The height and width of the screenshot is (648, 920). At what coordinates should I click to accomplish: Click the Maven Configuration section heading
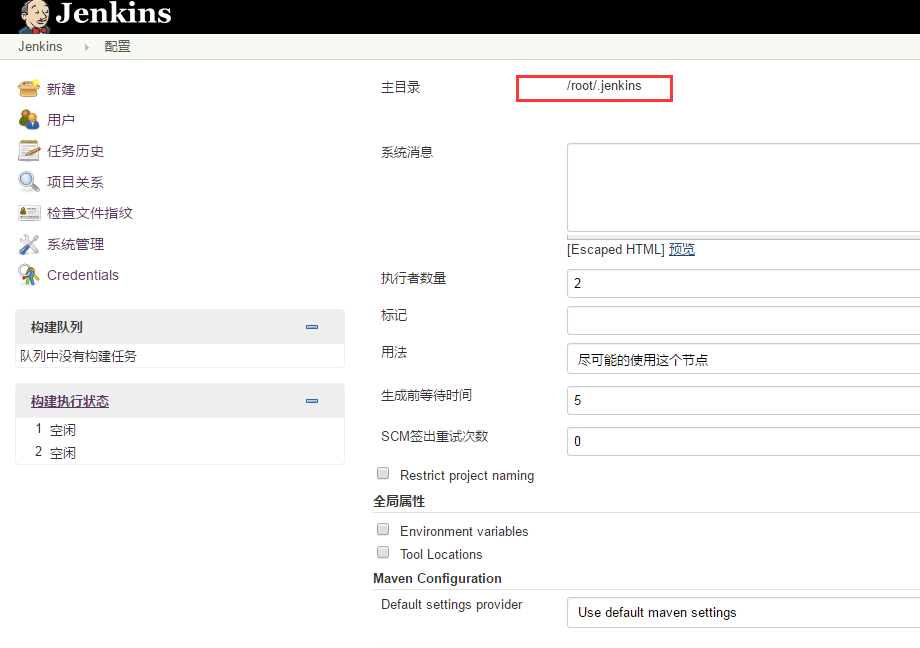click(437, 579)
